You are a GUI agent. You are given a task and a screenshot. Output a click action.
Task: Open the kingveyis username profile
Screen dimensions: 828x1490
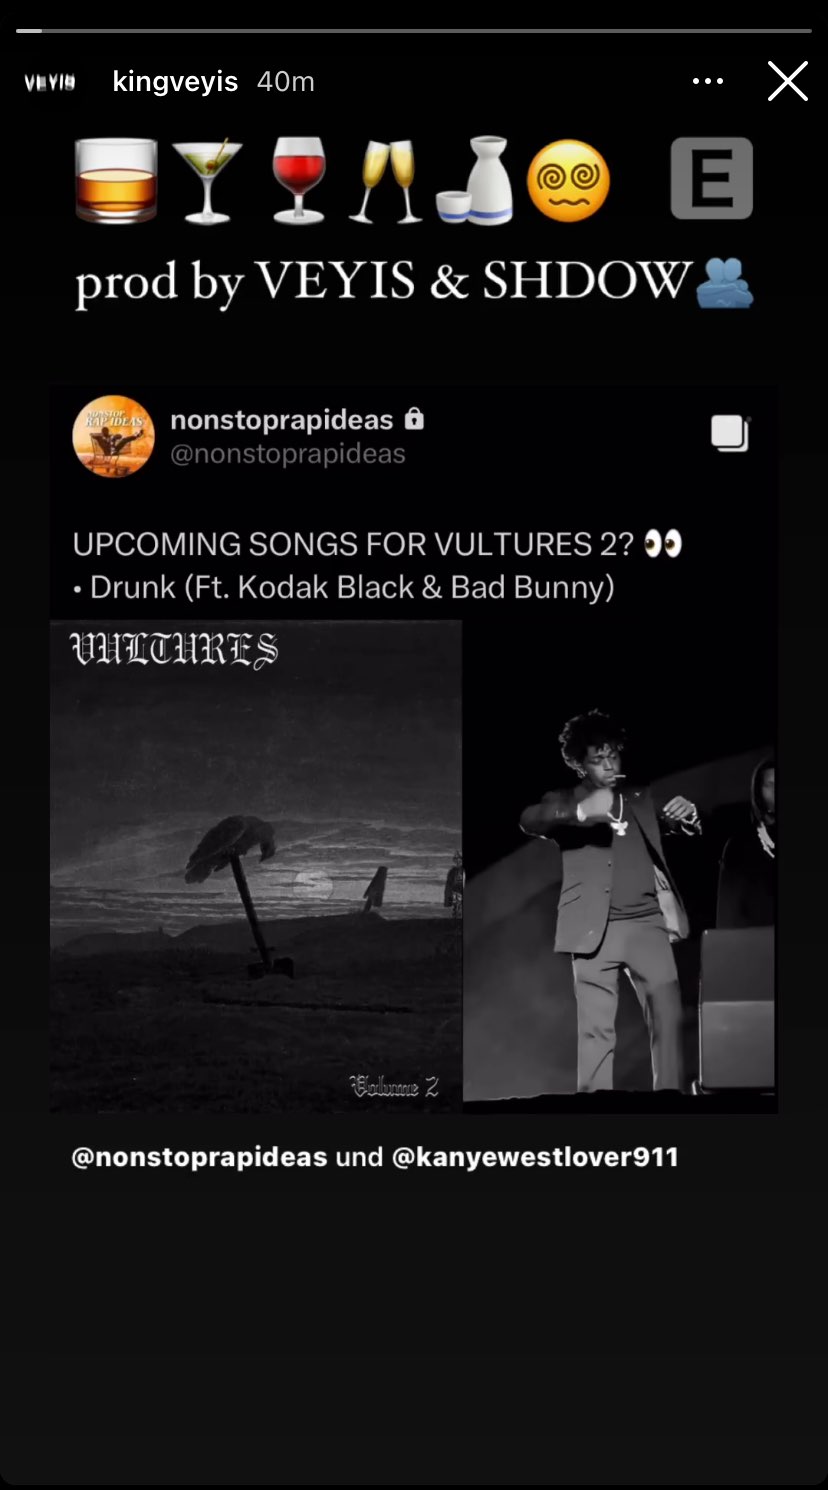(x=175, y=82)
